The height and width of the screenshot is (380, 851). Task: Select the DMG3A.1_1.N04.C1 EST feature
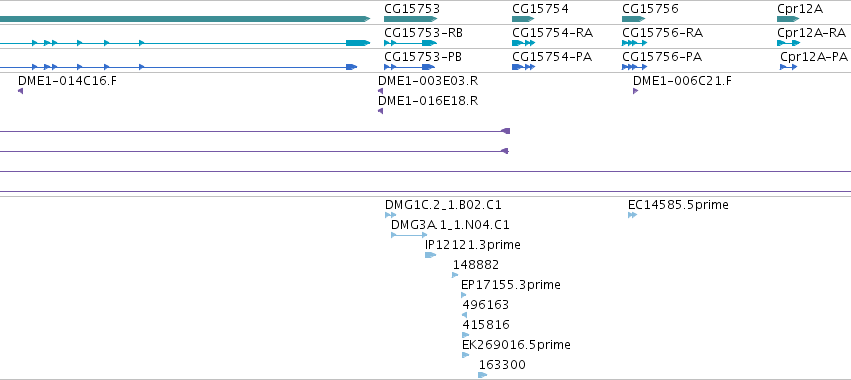coord(409,235)
